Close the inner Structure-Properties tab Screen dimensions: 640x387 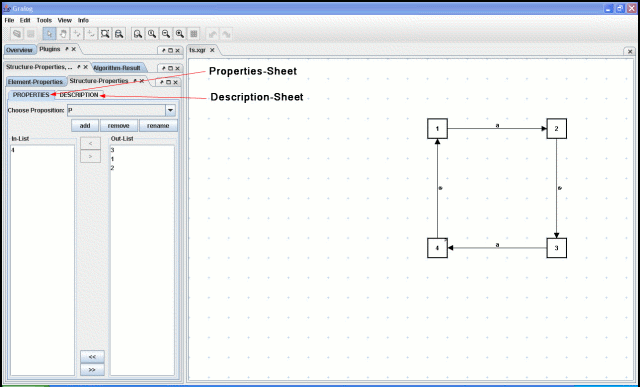pyautogui.click(x=142, y=81)
